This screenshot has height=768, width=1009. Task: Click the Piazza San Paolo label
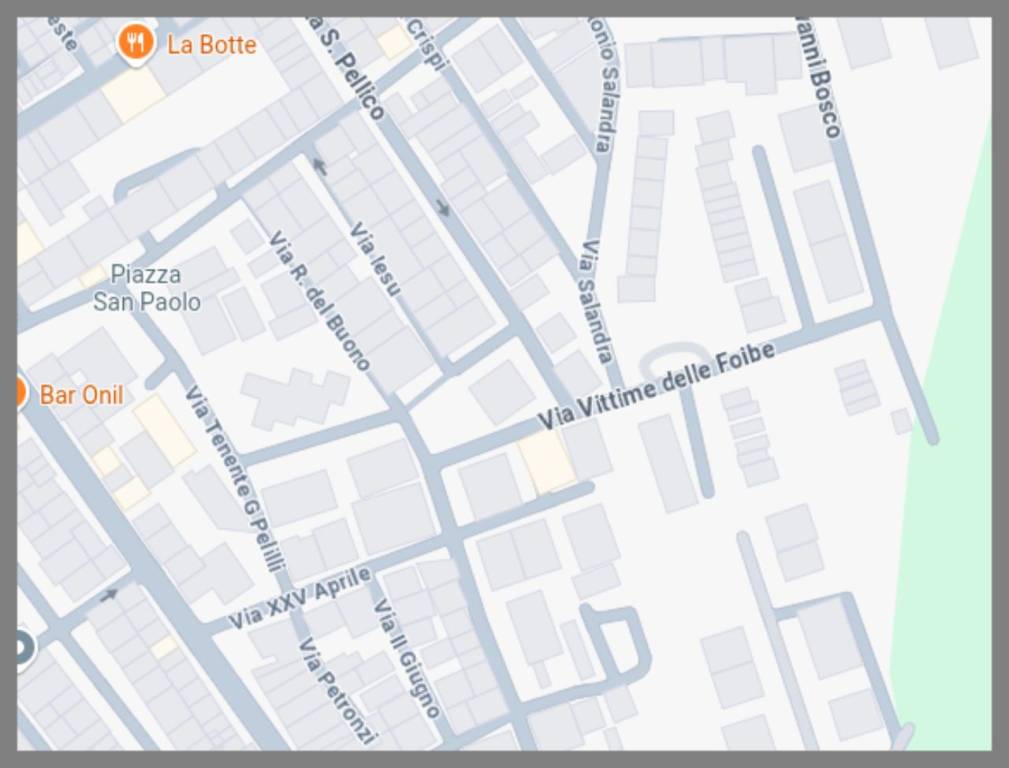[147, 288]
